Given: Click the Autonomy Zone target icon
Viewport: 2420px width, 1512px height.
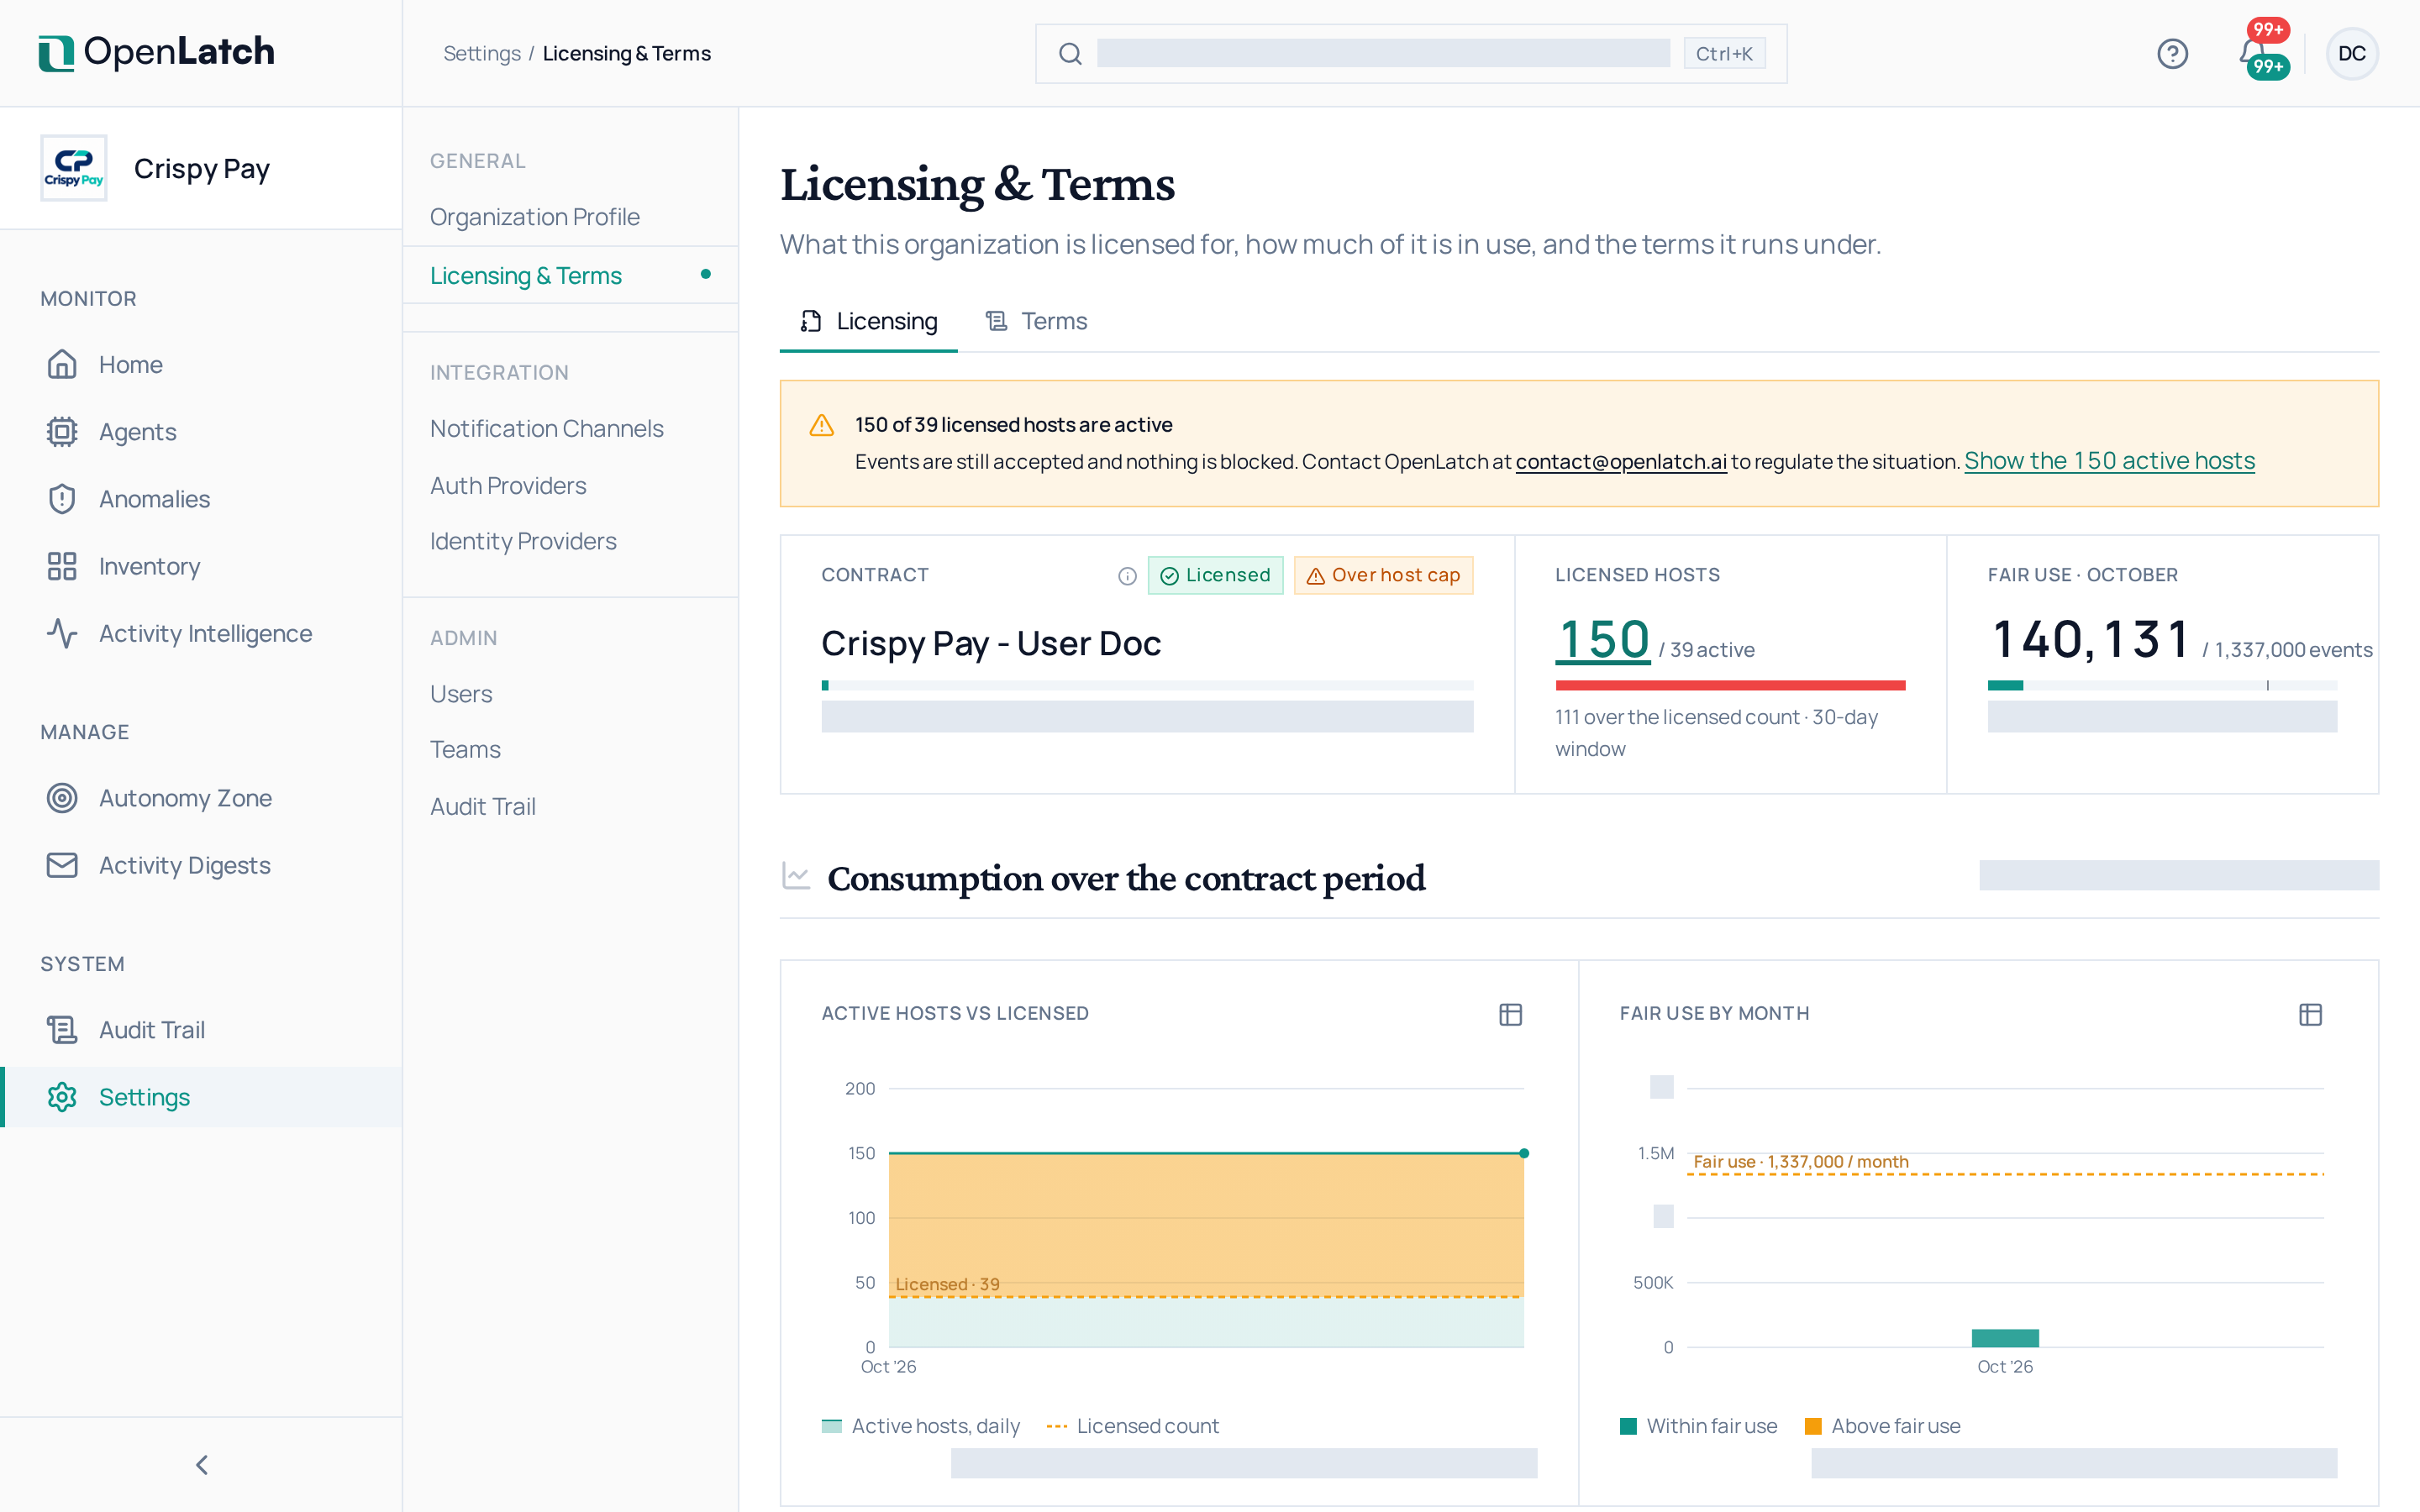Looking at the screenshot, I should point(62,797).
